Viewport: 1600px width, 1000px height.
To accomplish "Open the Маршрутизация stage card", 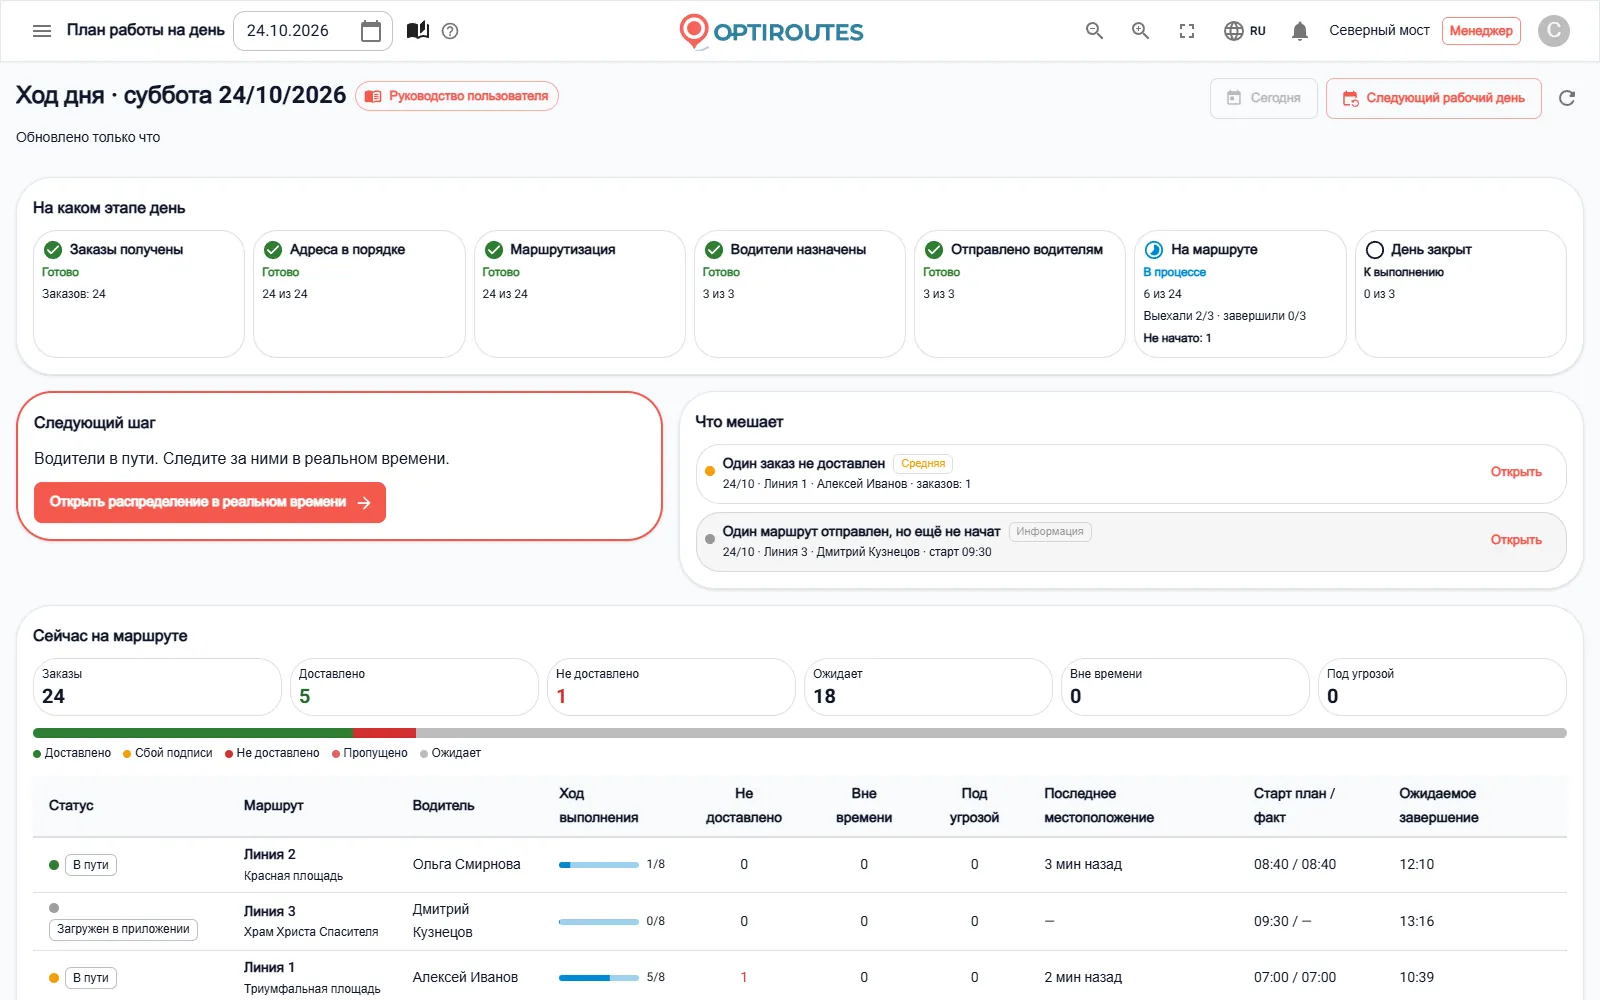I will click(x=580, y=294).
